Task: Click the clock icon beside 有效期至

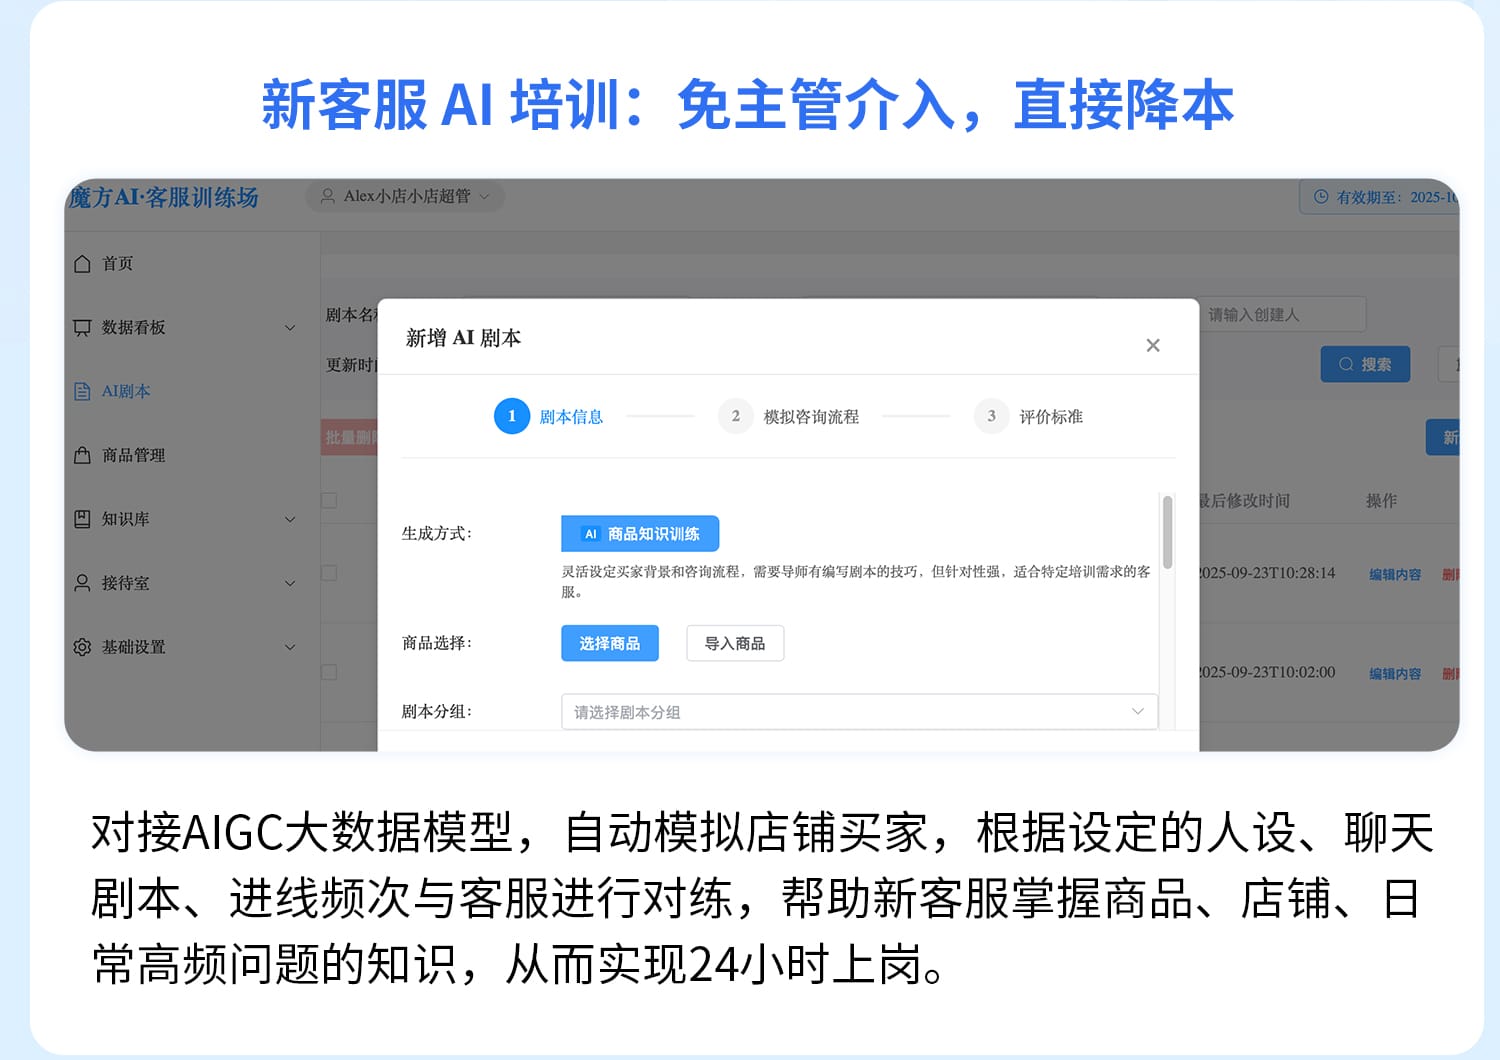Action: click(x=1321, y=197)
